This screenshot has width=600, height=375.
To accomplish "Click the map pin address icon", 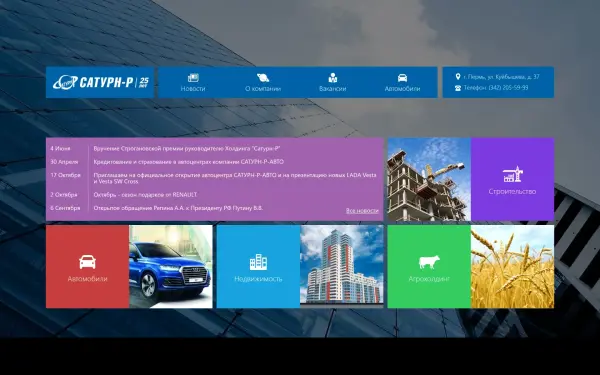I will click(458, 77).
